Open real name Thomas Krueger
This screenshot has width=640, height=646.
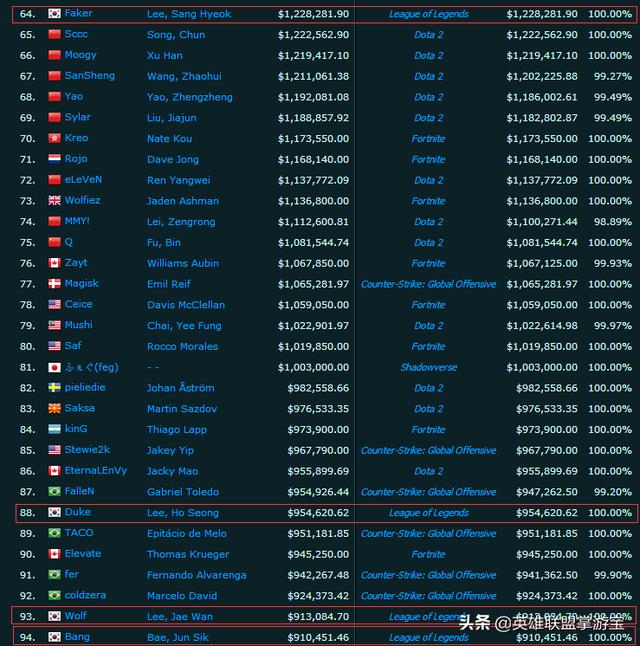click(x=188, y=554)
